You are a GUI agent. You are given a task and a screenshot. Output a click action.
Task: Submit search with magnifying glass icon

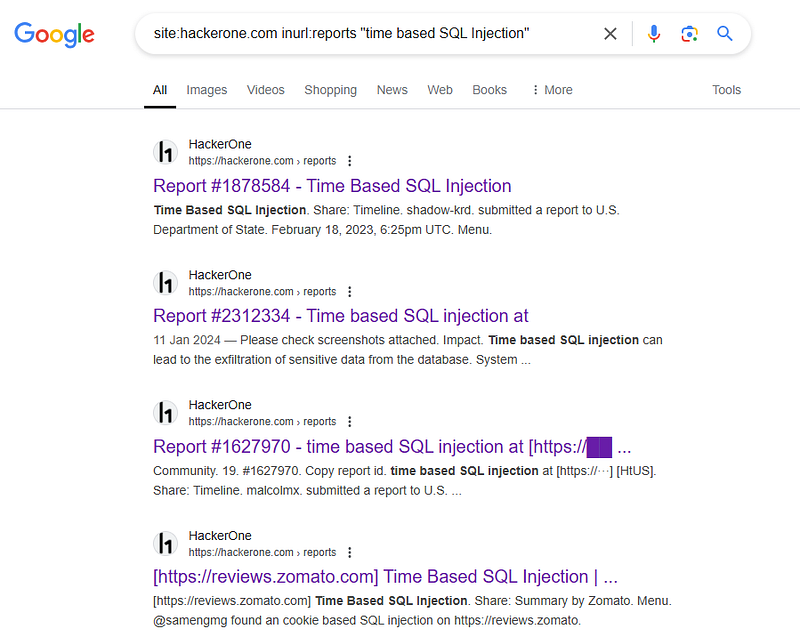click(725, 34)
